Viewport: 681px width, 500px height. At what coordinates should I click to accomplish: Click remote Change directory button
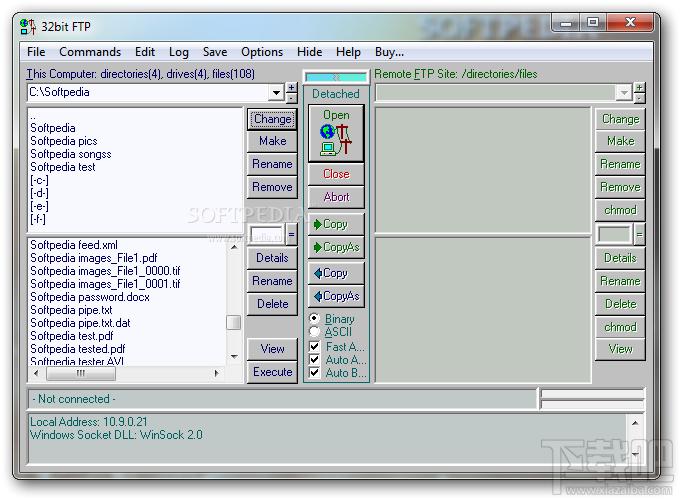click(620, 119)
